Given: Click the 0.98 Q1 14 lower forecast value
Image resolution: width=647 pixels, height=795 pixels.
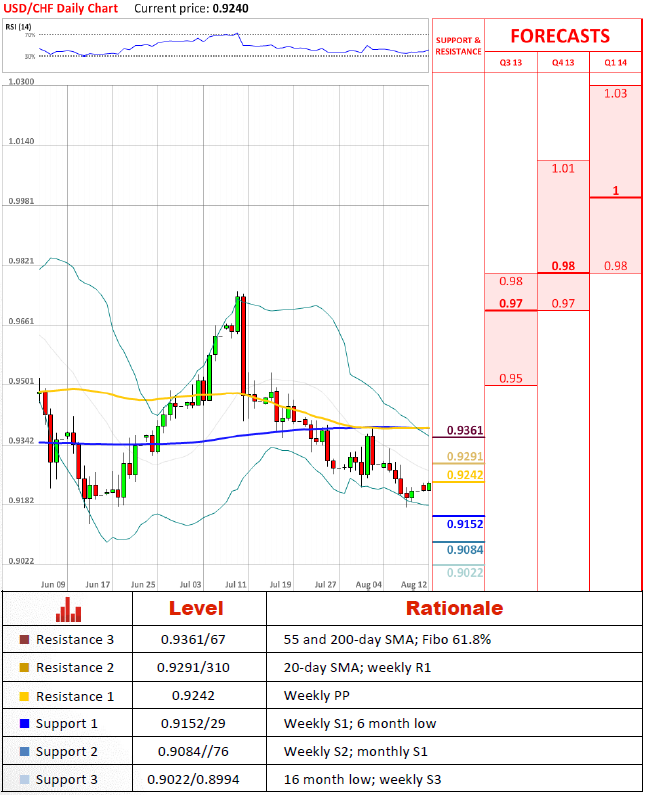Looking at the screenshot, I should point(616,266).
